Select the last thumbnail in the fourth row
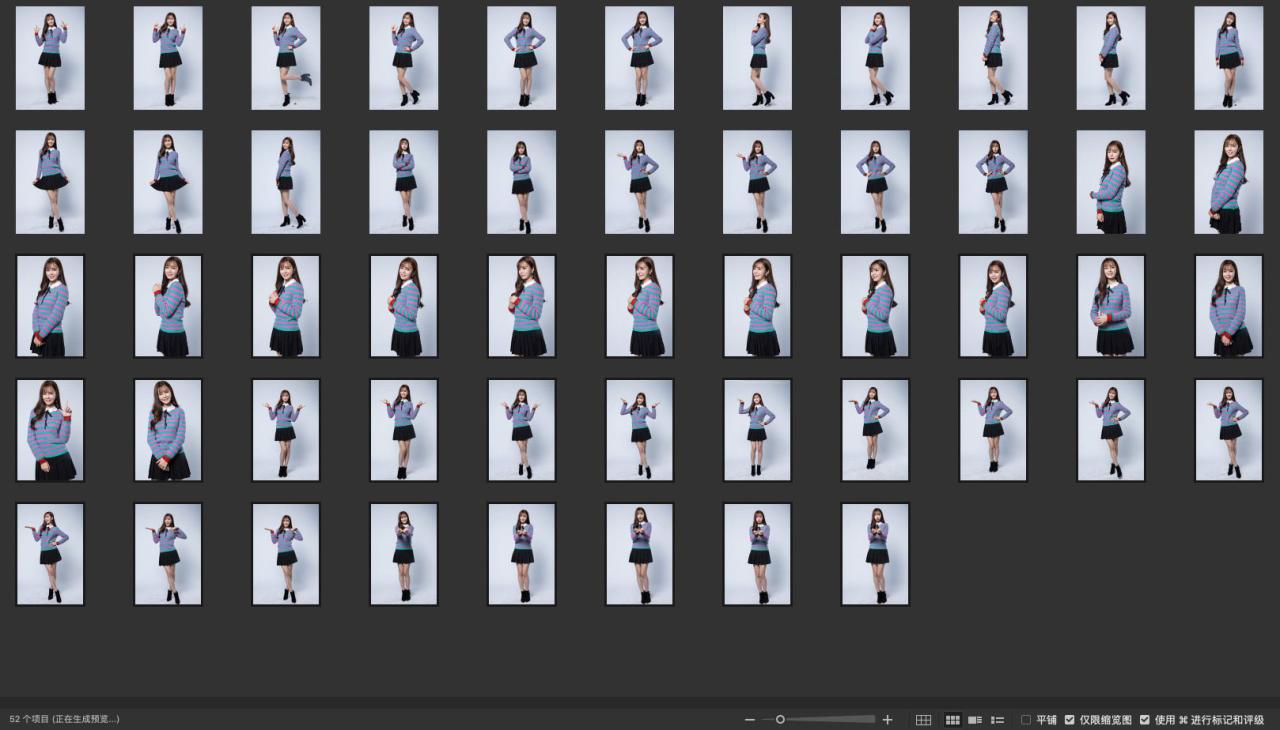 click(1228, 430)
